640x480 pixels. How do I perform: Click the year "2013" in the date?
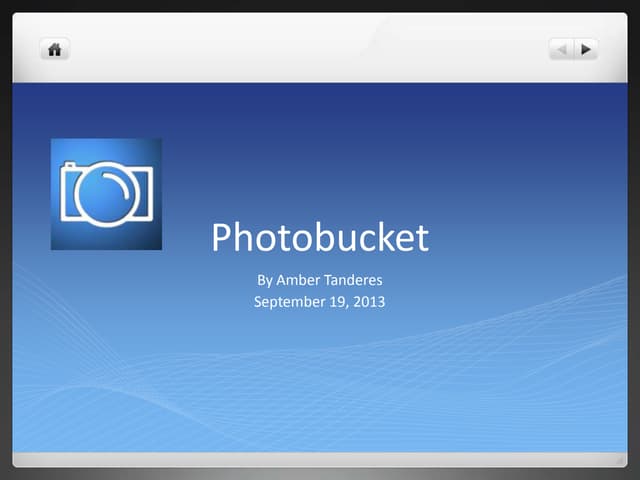[366, 300]
